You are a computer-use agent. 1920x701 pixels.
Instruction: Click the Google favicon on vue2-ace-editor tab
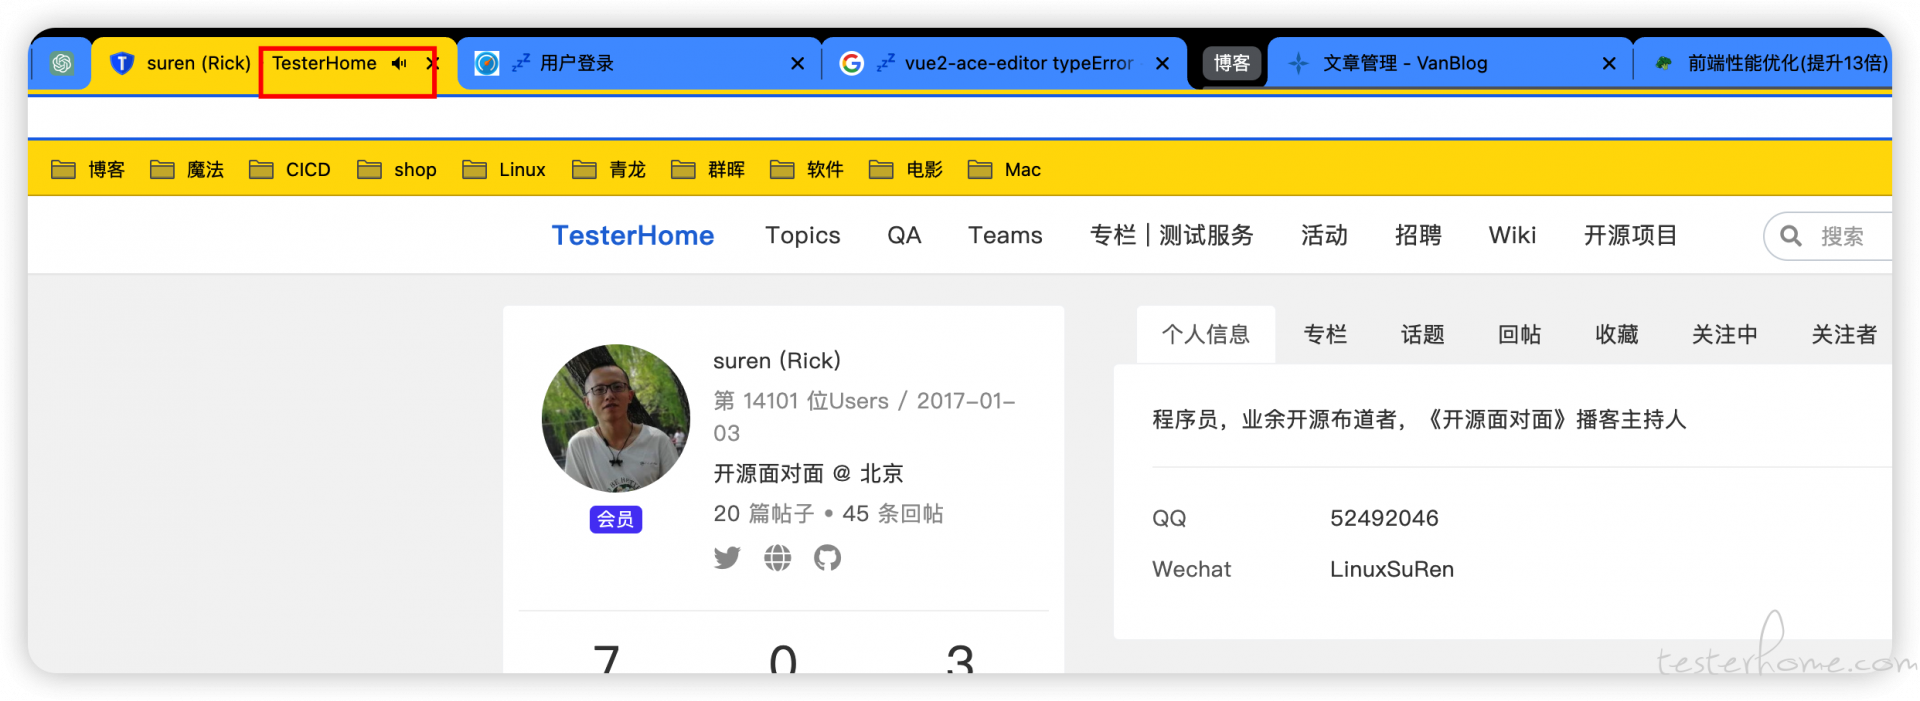[x=852, y=63]
